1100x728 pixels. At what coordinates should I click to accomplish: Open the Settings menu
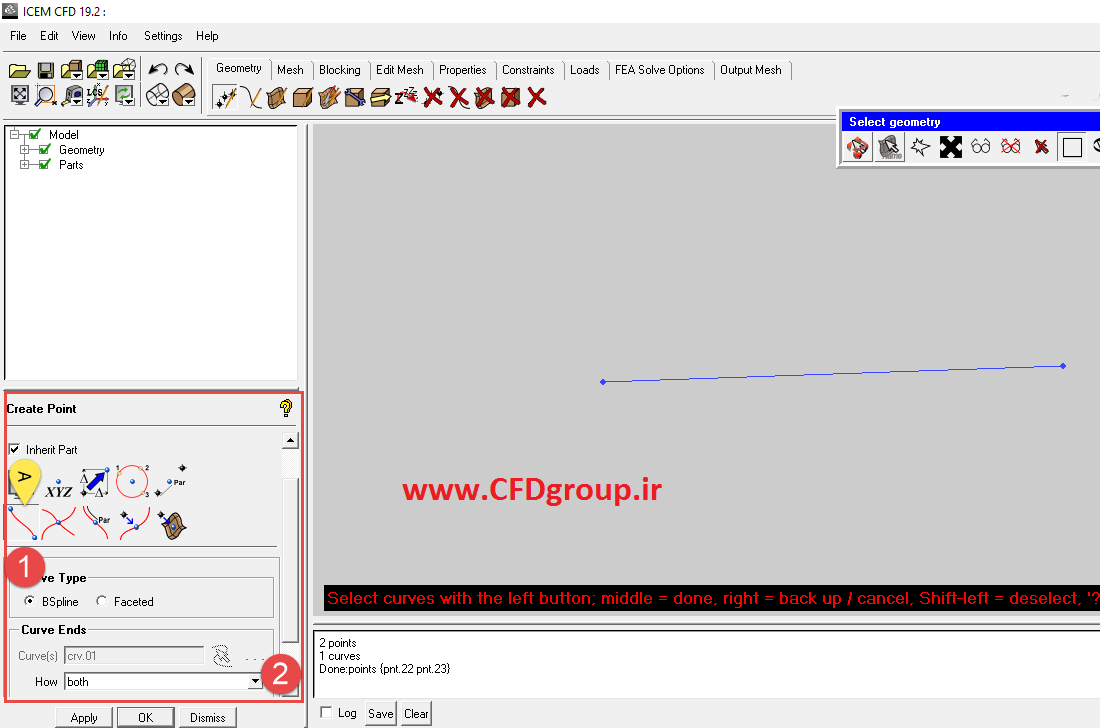(x=163, y=36)
